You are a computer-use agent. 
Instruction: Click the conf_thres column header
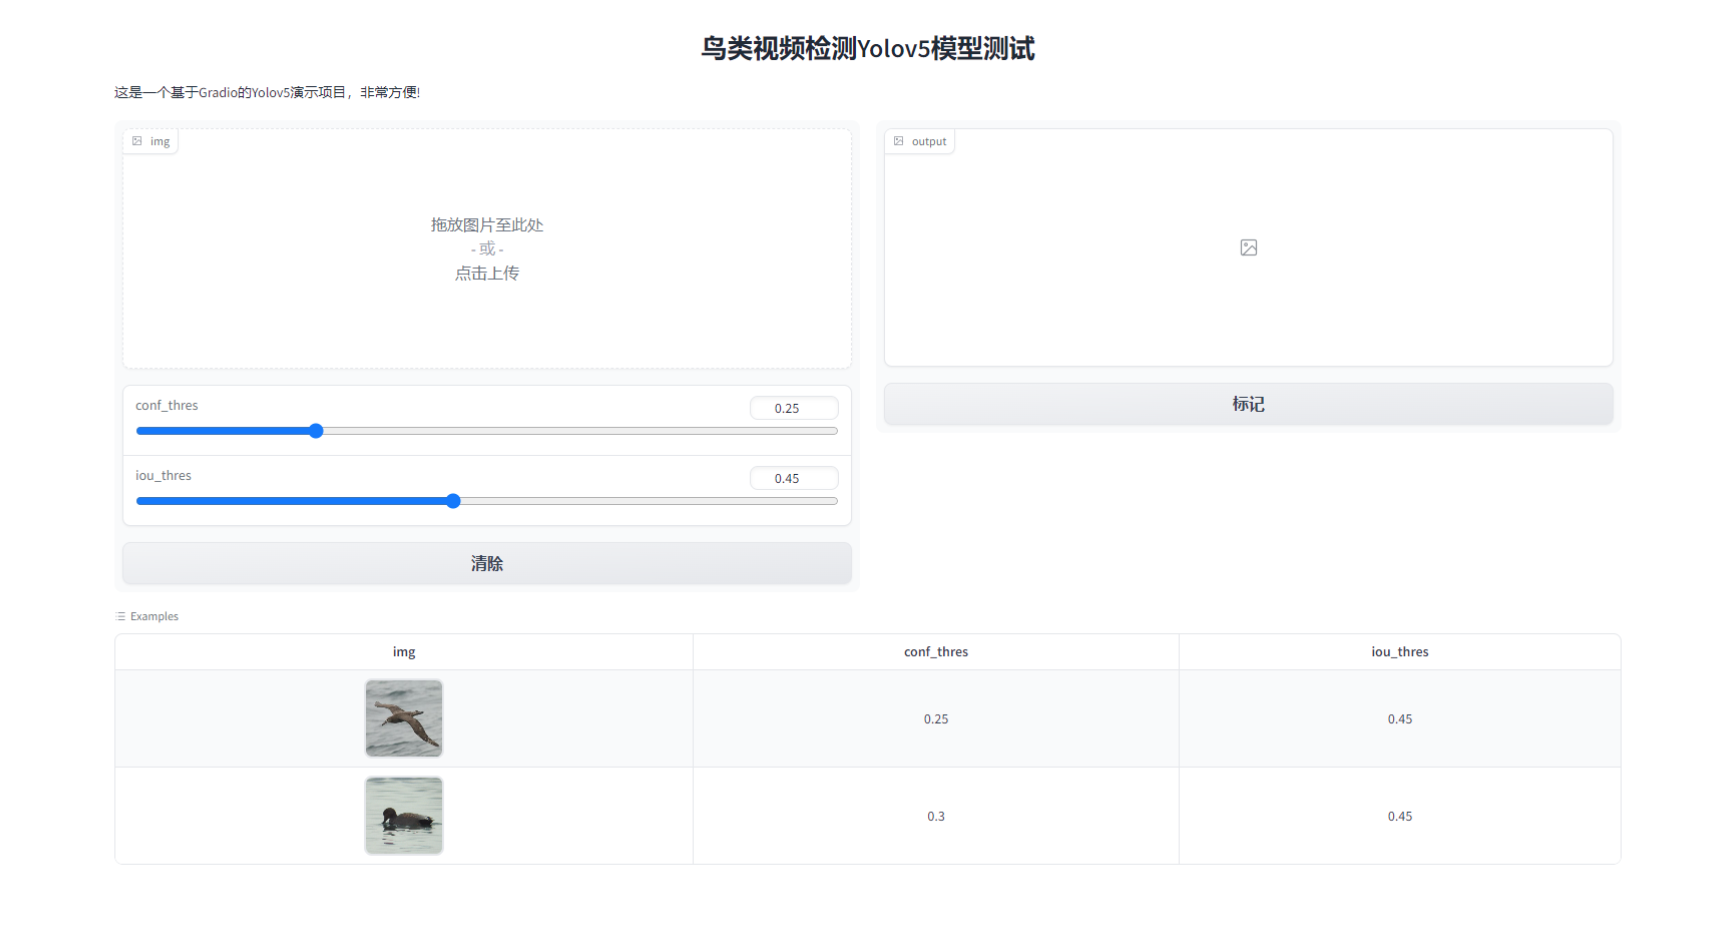click(x=935, y=651)
